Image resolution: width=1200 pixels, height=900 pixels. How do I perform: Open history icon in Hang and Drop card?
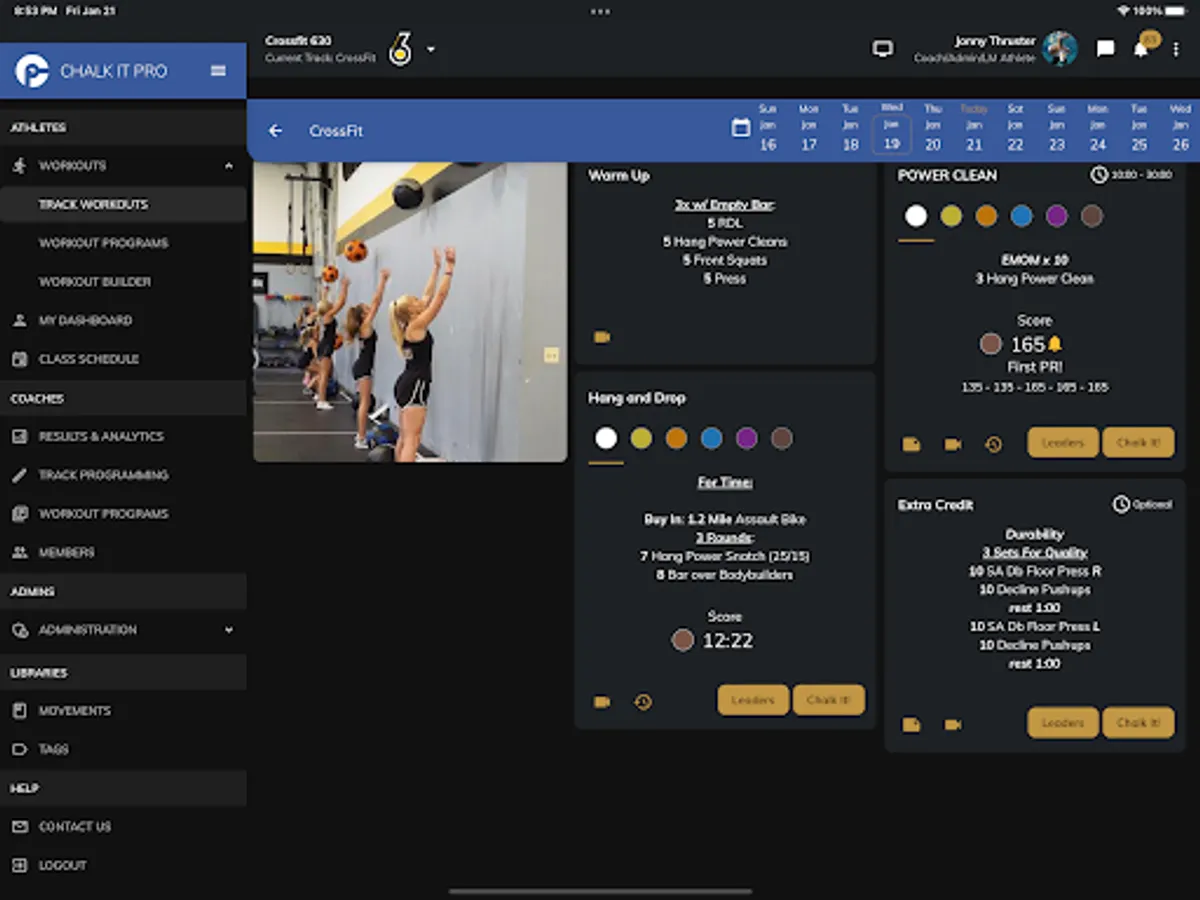tap(643, 702)
